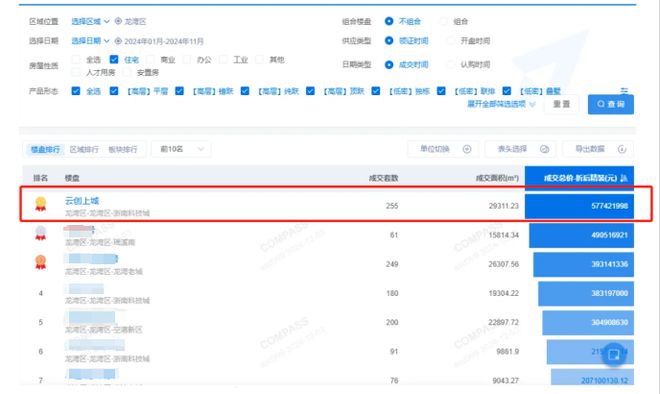Switch to the 板块排行 tab

click(123, 149)
